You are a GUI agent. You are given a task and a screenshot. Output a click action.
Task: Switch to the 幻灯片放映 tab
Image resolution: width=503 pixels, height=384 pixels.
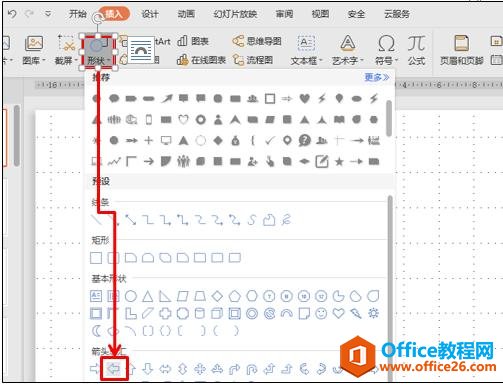click(x=235, y=14)
